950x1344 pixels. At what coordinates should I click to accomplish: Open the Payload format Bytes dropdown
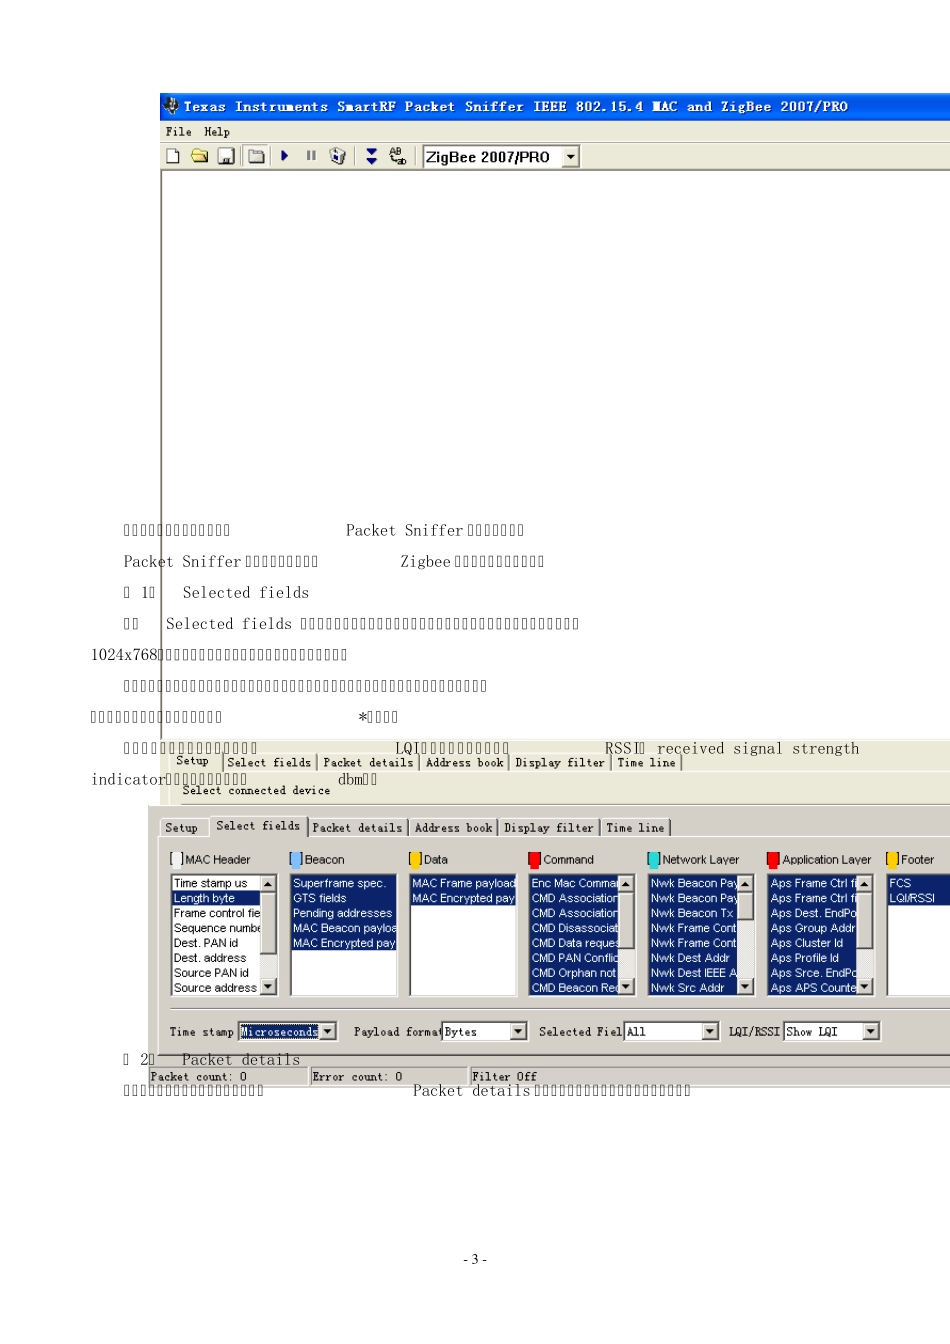(x=518, y=1031)
